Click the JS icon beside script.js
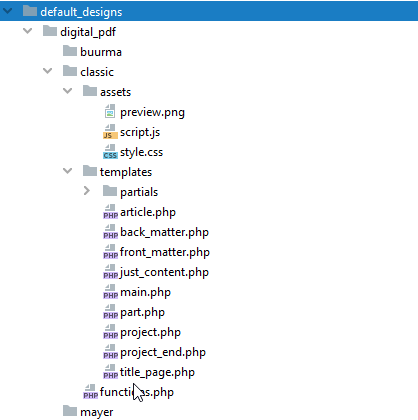The width and height of the screenshot is (418, 420). [x=110, y=132]
